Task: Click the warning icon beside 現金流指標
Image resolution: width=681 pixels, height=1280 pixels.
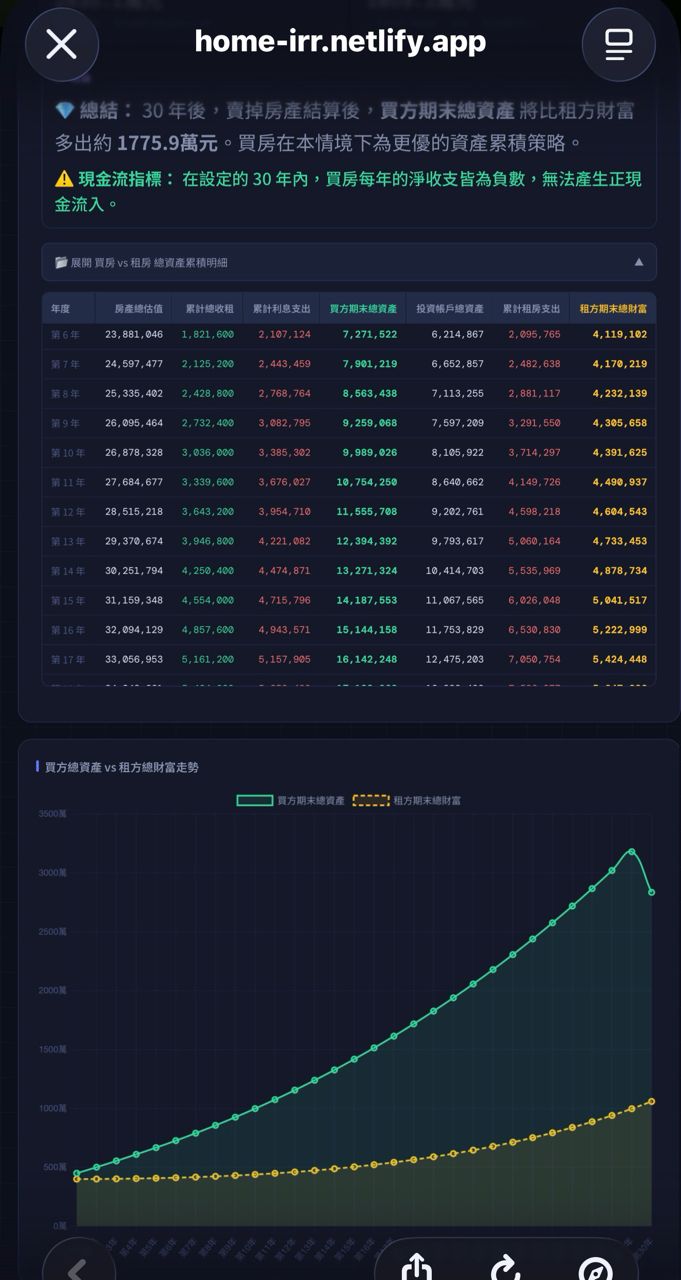Action: (64, 179)
